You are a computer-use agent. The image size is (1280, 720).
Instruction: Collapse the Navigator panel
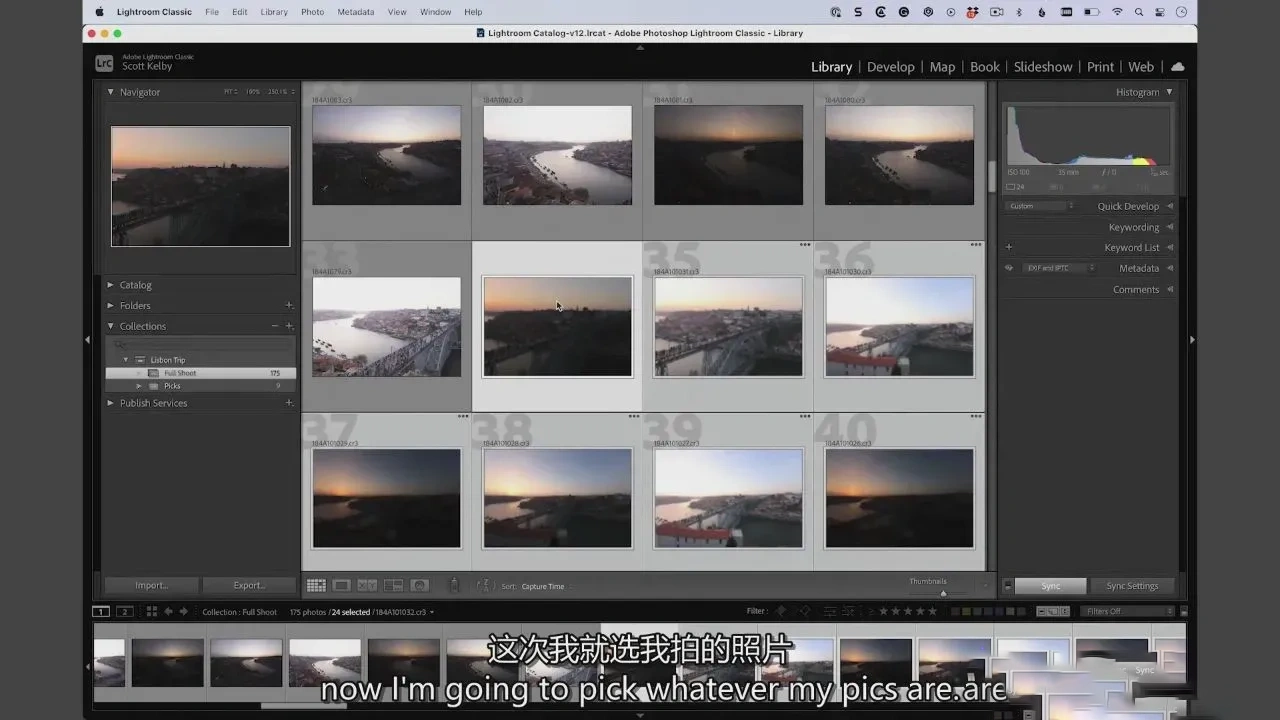[111, 92]
